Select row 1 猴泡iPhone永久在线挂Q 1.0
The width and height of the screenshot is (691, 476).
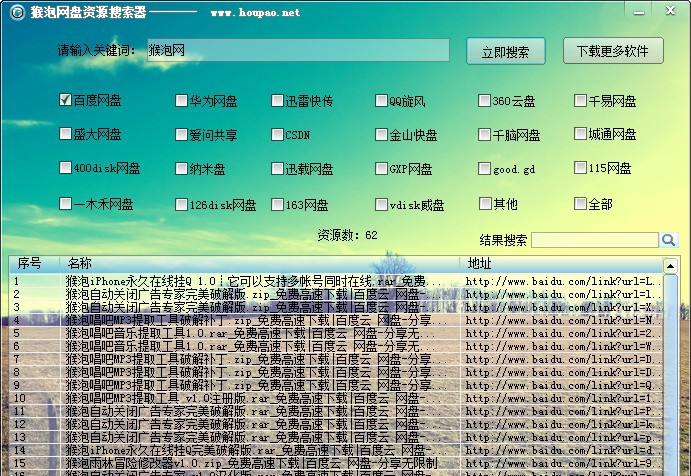(x=336, y=281)
